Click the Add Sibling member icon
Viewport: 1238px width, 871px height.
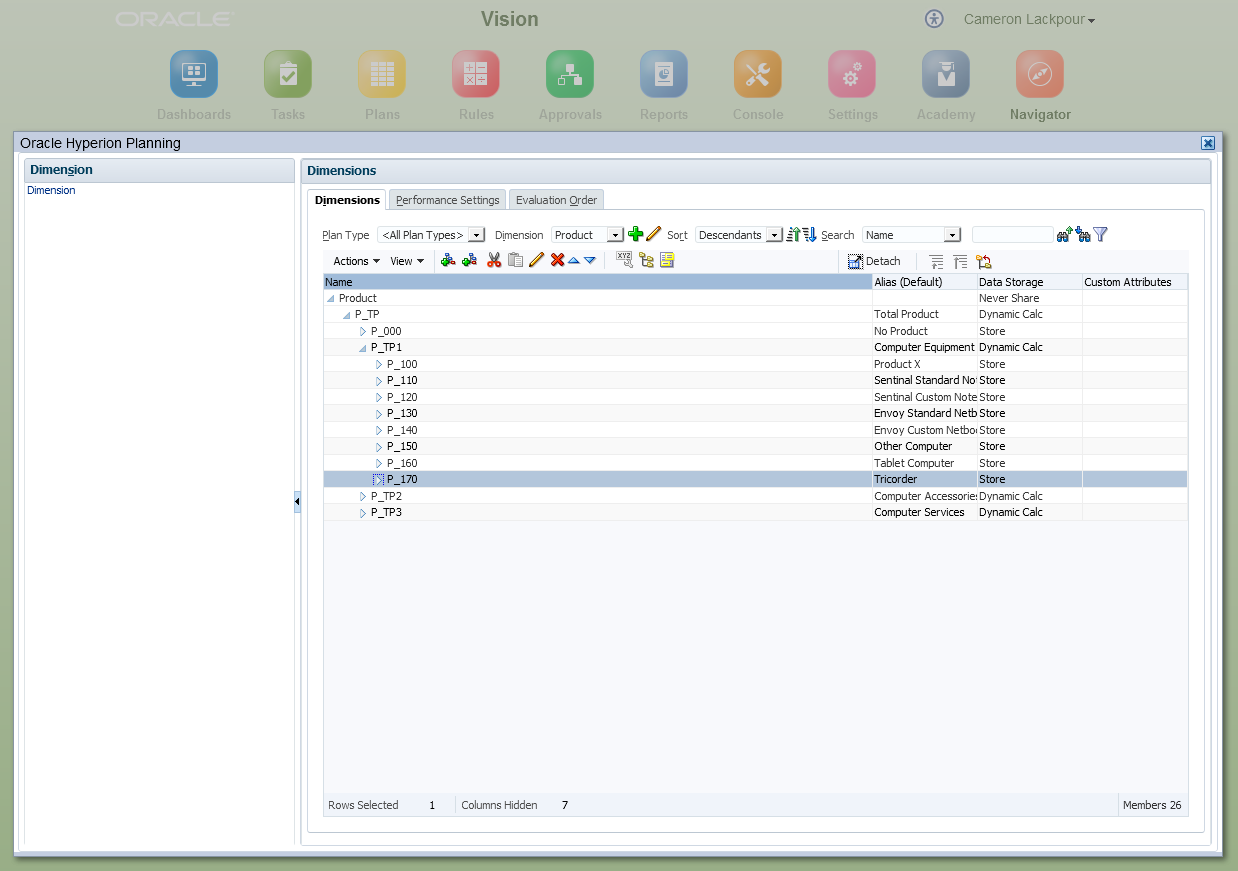(469, 260)
